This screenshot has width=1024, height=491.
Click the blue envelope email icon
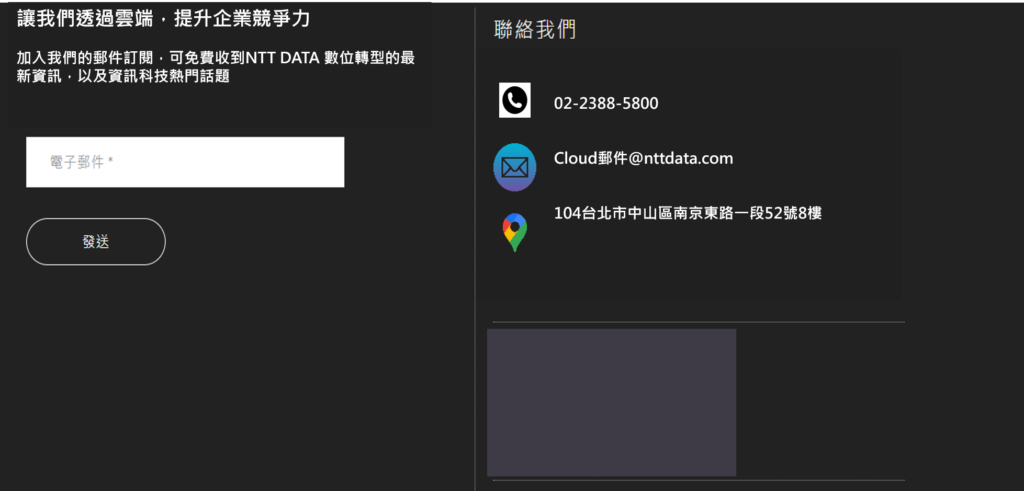514,167
